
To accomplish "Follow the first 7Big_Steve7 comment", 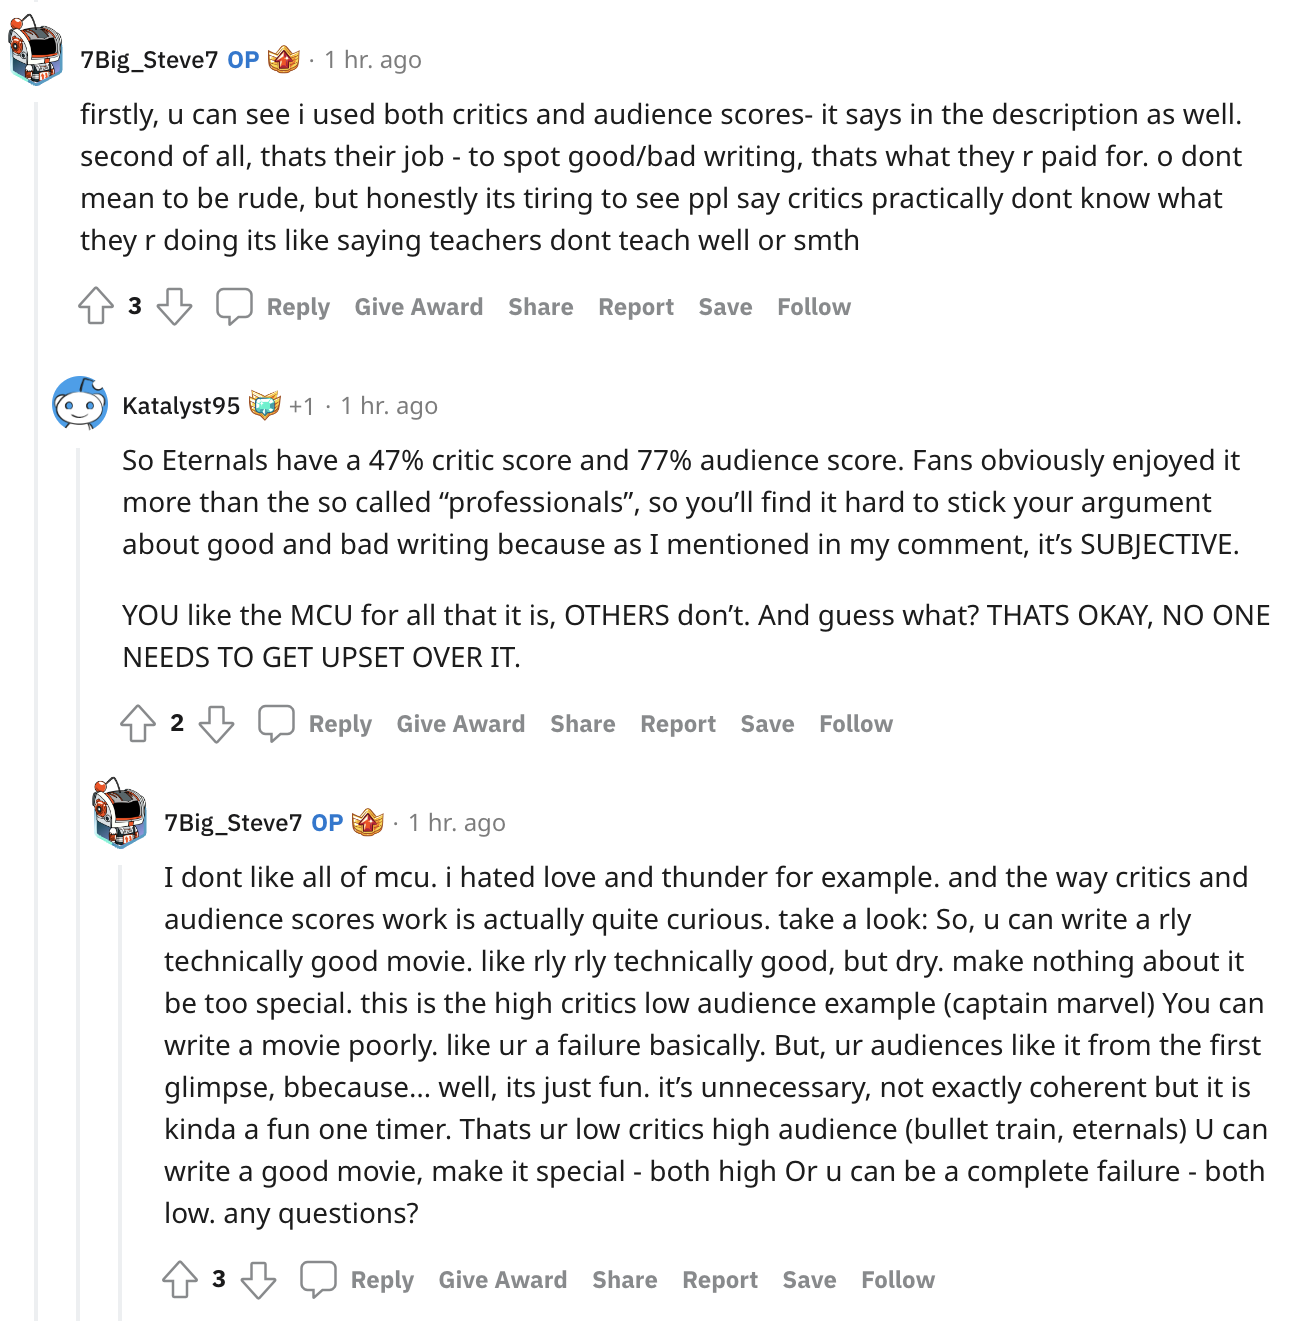I will [x=814, y=306].
